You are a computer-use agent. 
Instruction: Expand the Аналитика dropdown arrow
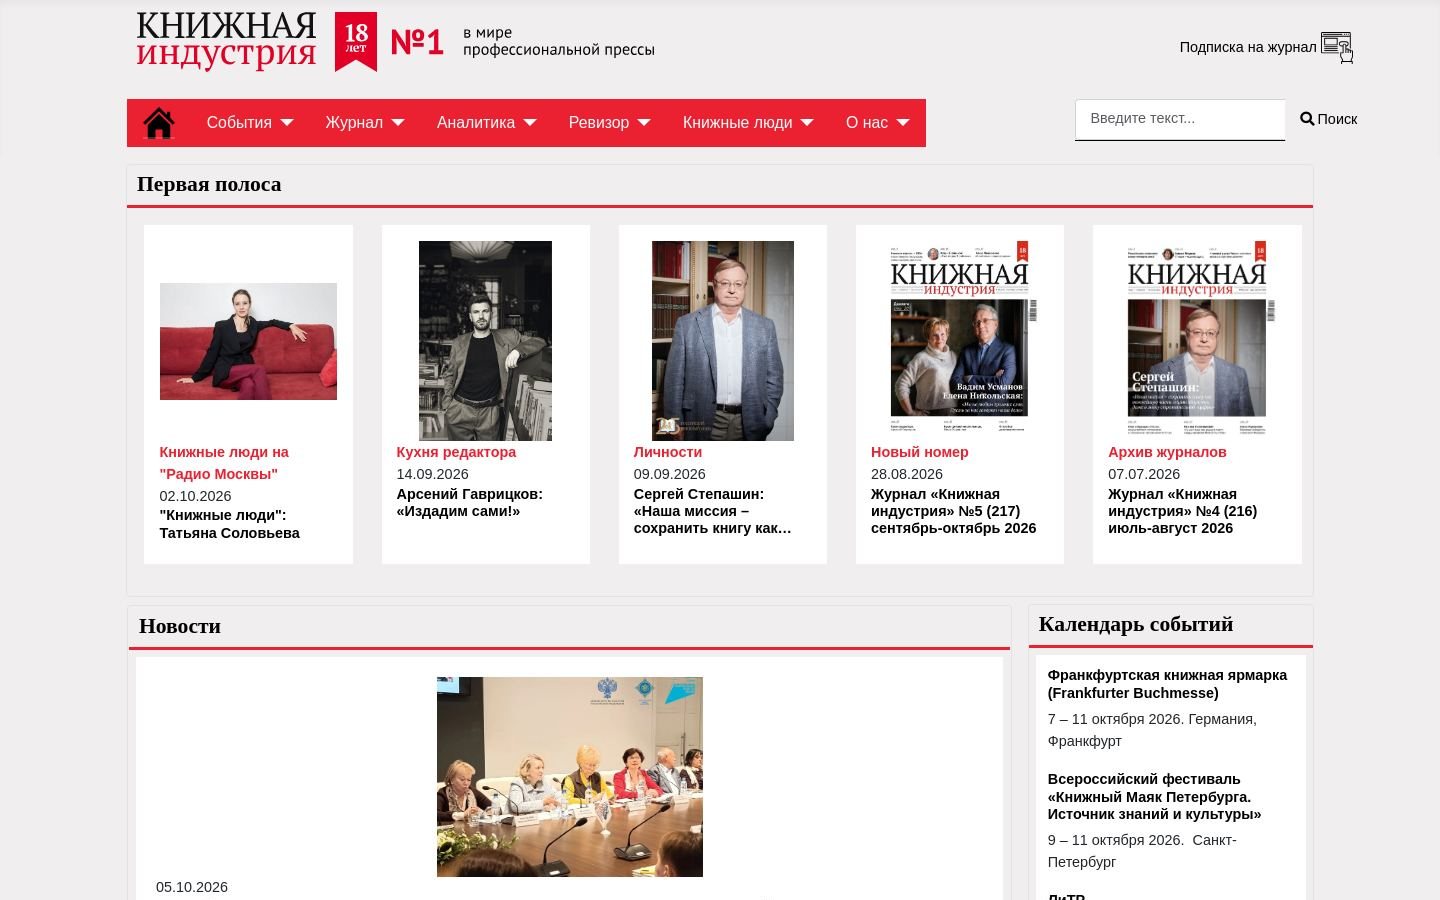[530, 123]
